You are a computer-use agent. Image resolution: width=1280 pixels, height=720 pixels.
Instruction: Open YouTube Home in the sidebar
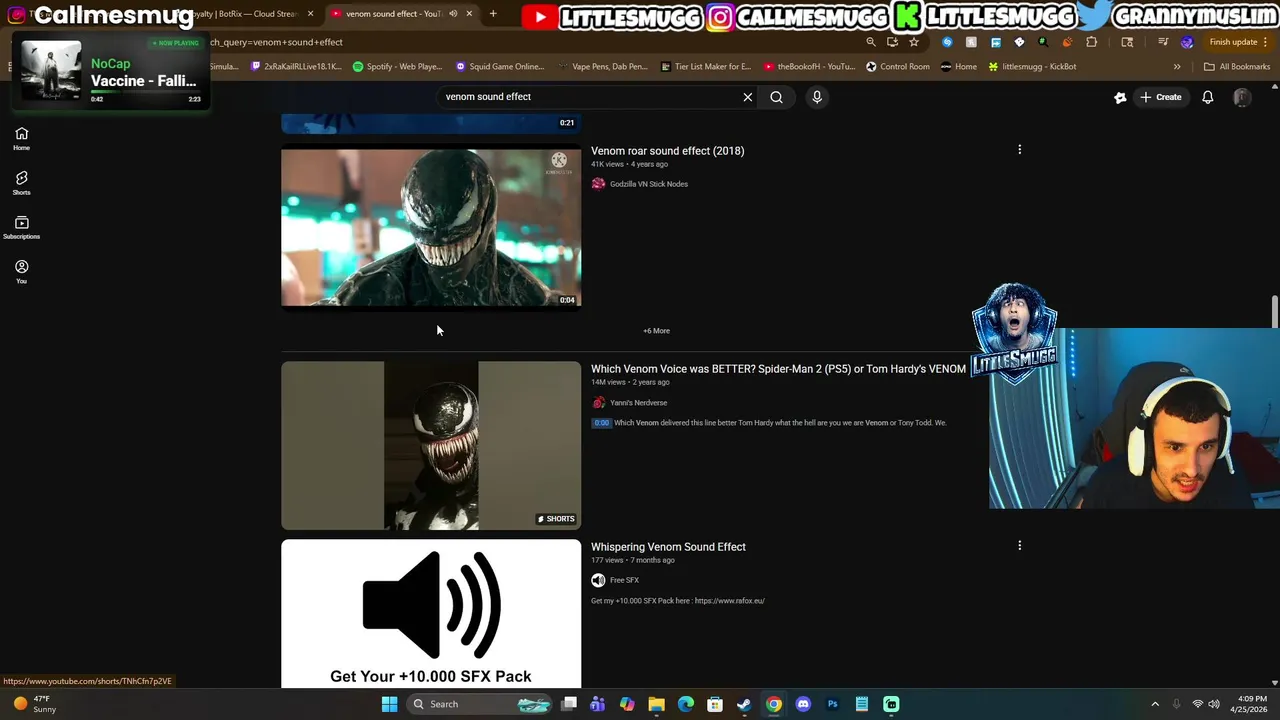(21, 139)
